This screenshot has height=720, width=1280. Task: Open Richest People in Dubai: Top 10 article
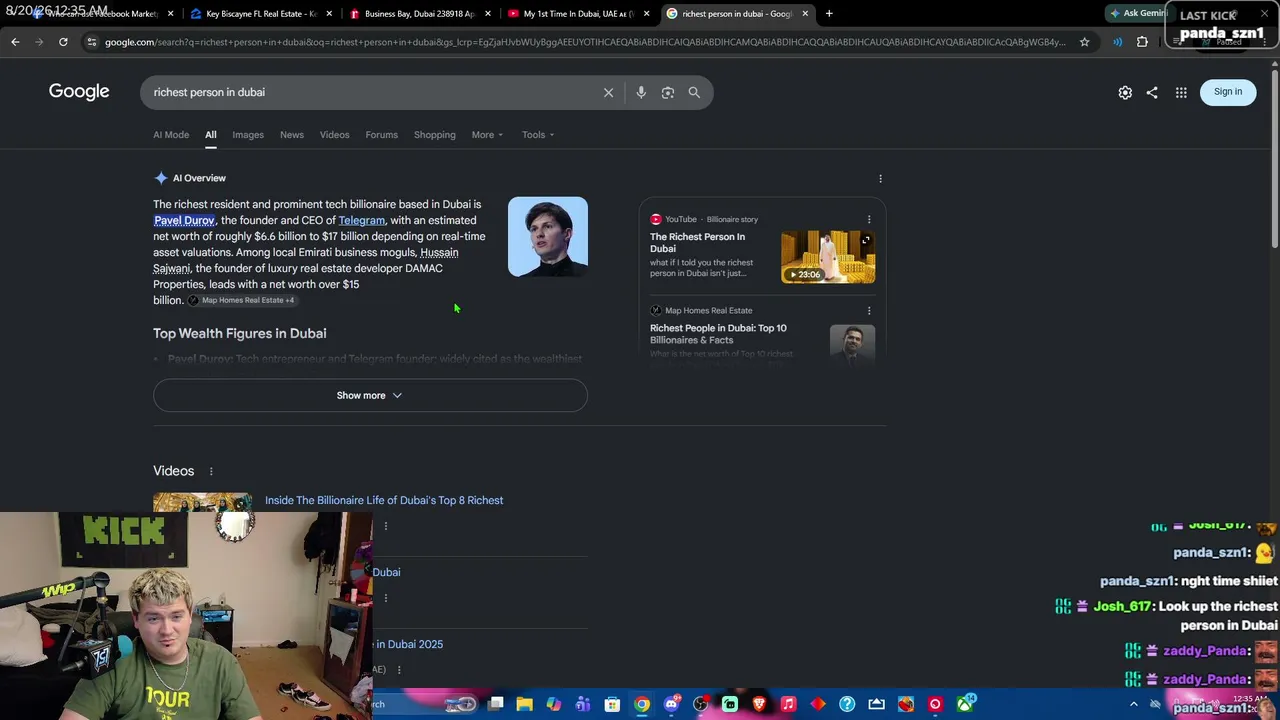[718, 334]
